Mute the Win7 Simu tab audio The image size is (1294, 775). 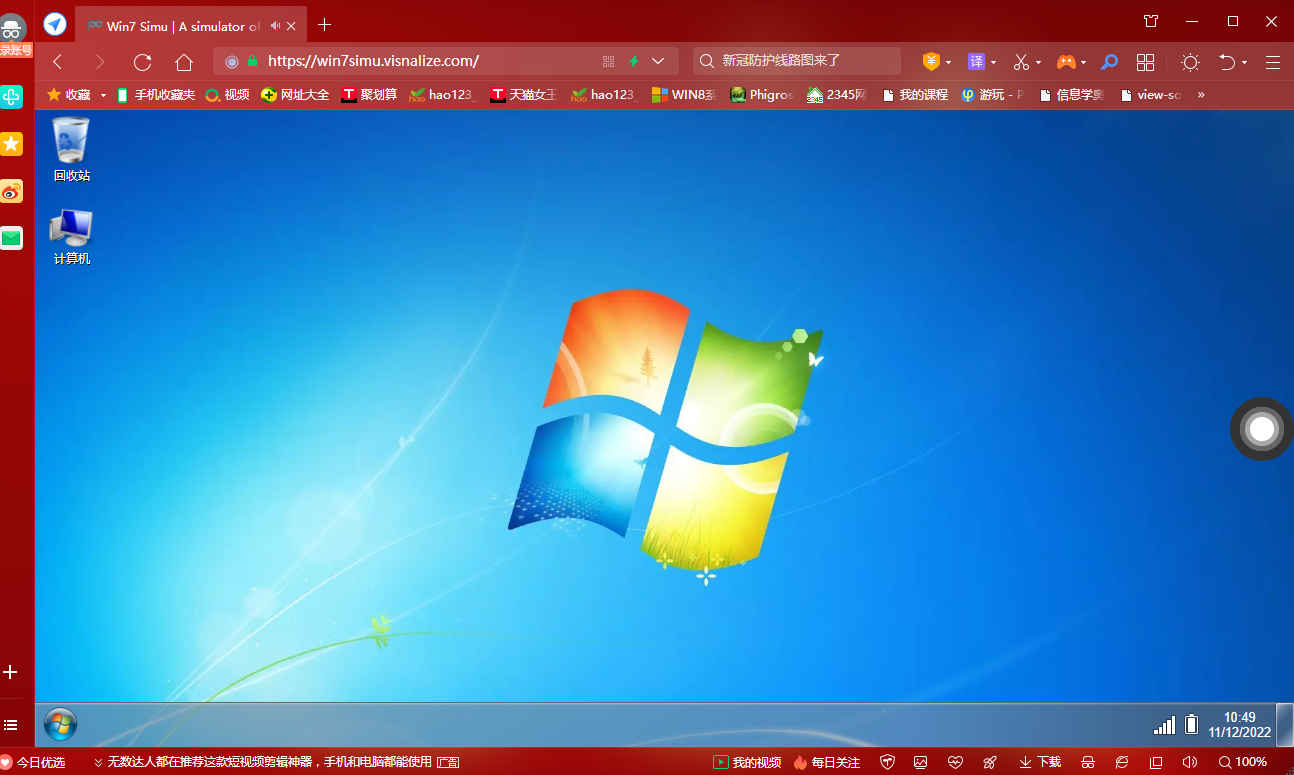point(275,26)
